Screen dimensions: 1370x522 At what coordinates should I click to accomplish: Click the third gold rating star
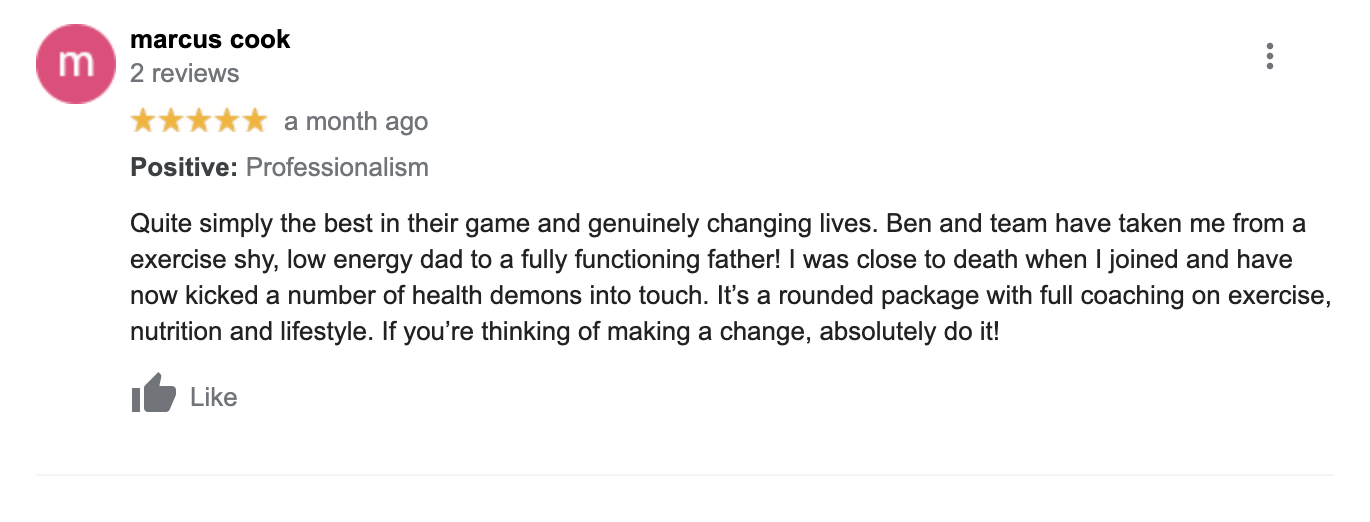[x=199, y=121]
